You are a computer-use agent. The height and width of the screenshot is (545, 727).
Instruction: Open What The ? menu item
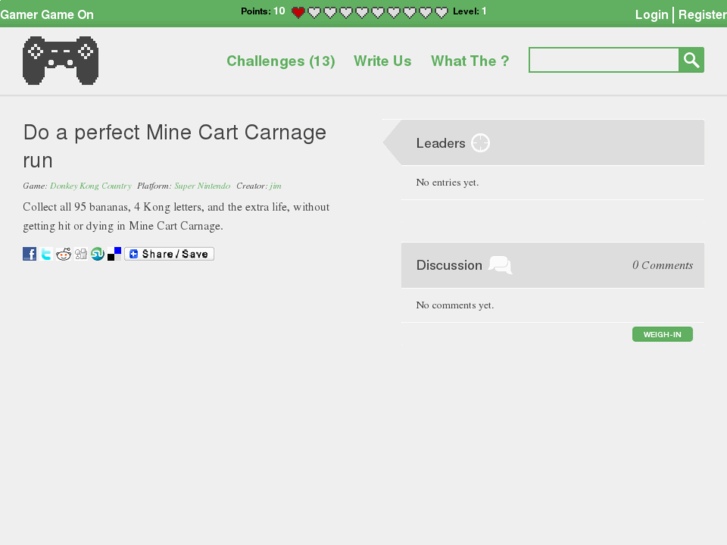tap(470, 61)
